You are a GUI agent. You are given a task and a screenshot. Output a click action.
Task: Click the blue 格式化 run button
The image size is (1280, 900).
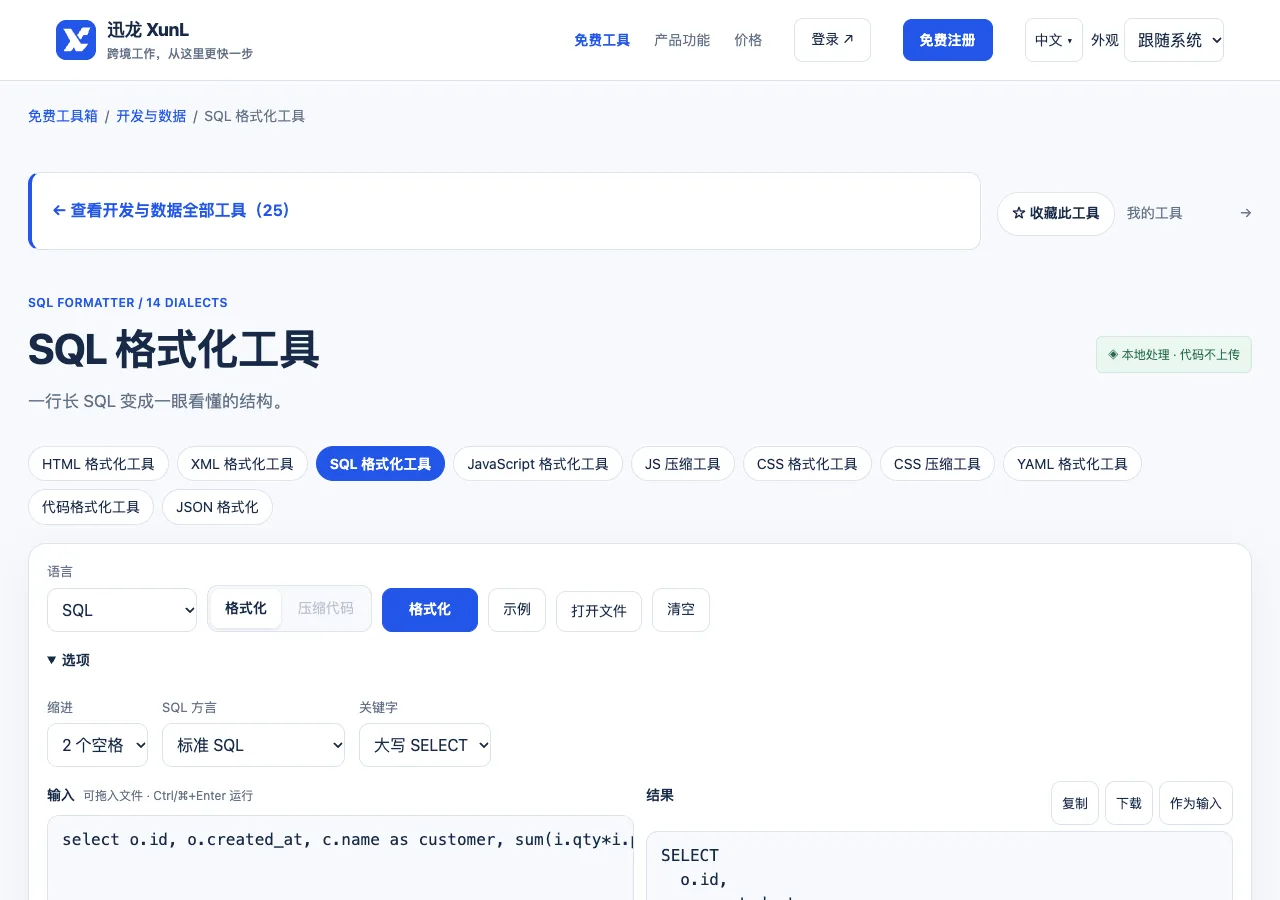click(x=430, y=610)
